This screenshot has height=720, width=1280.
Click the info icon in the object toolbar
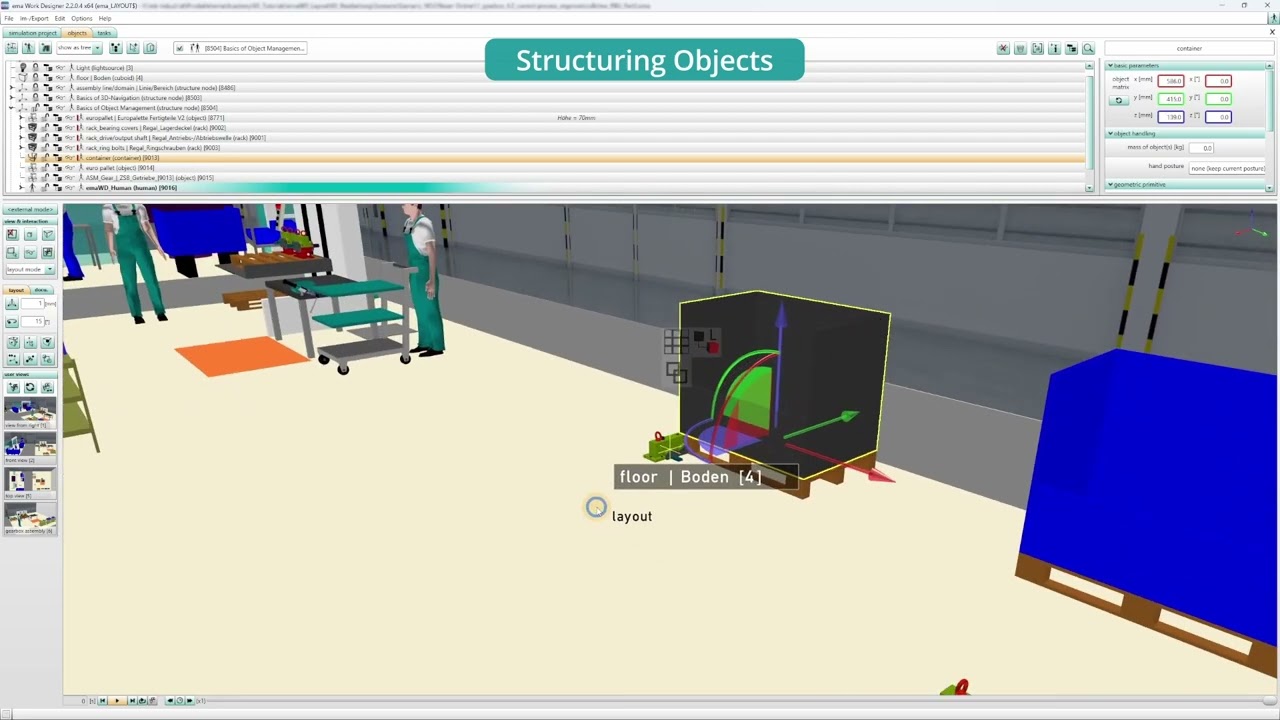1054,48
